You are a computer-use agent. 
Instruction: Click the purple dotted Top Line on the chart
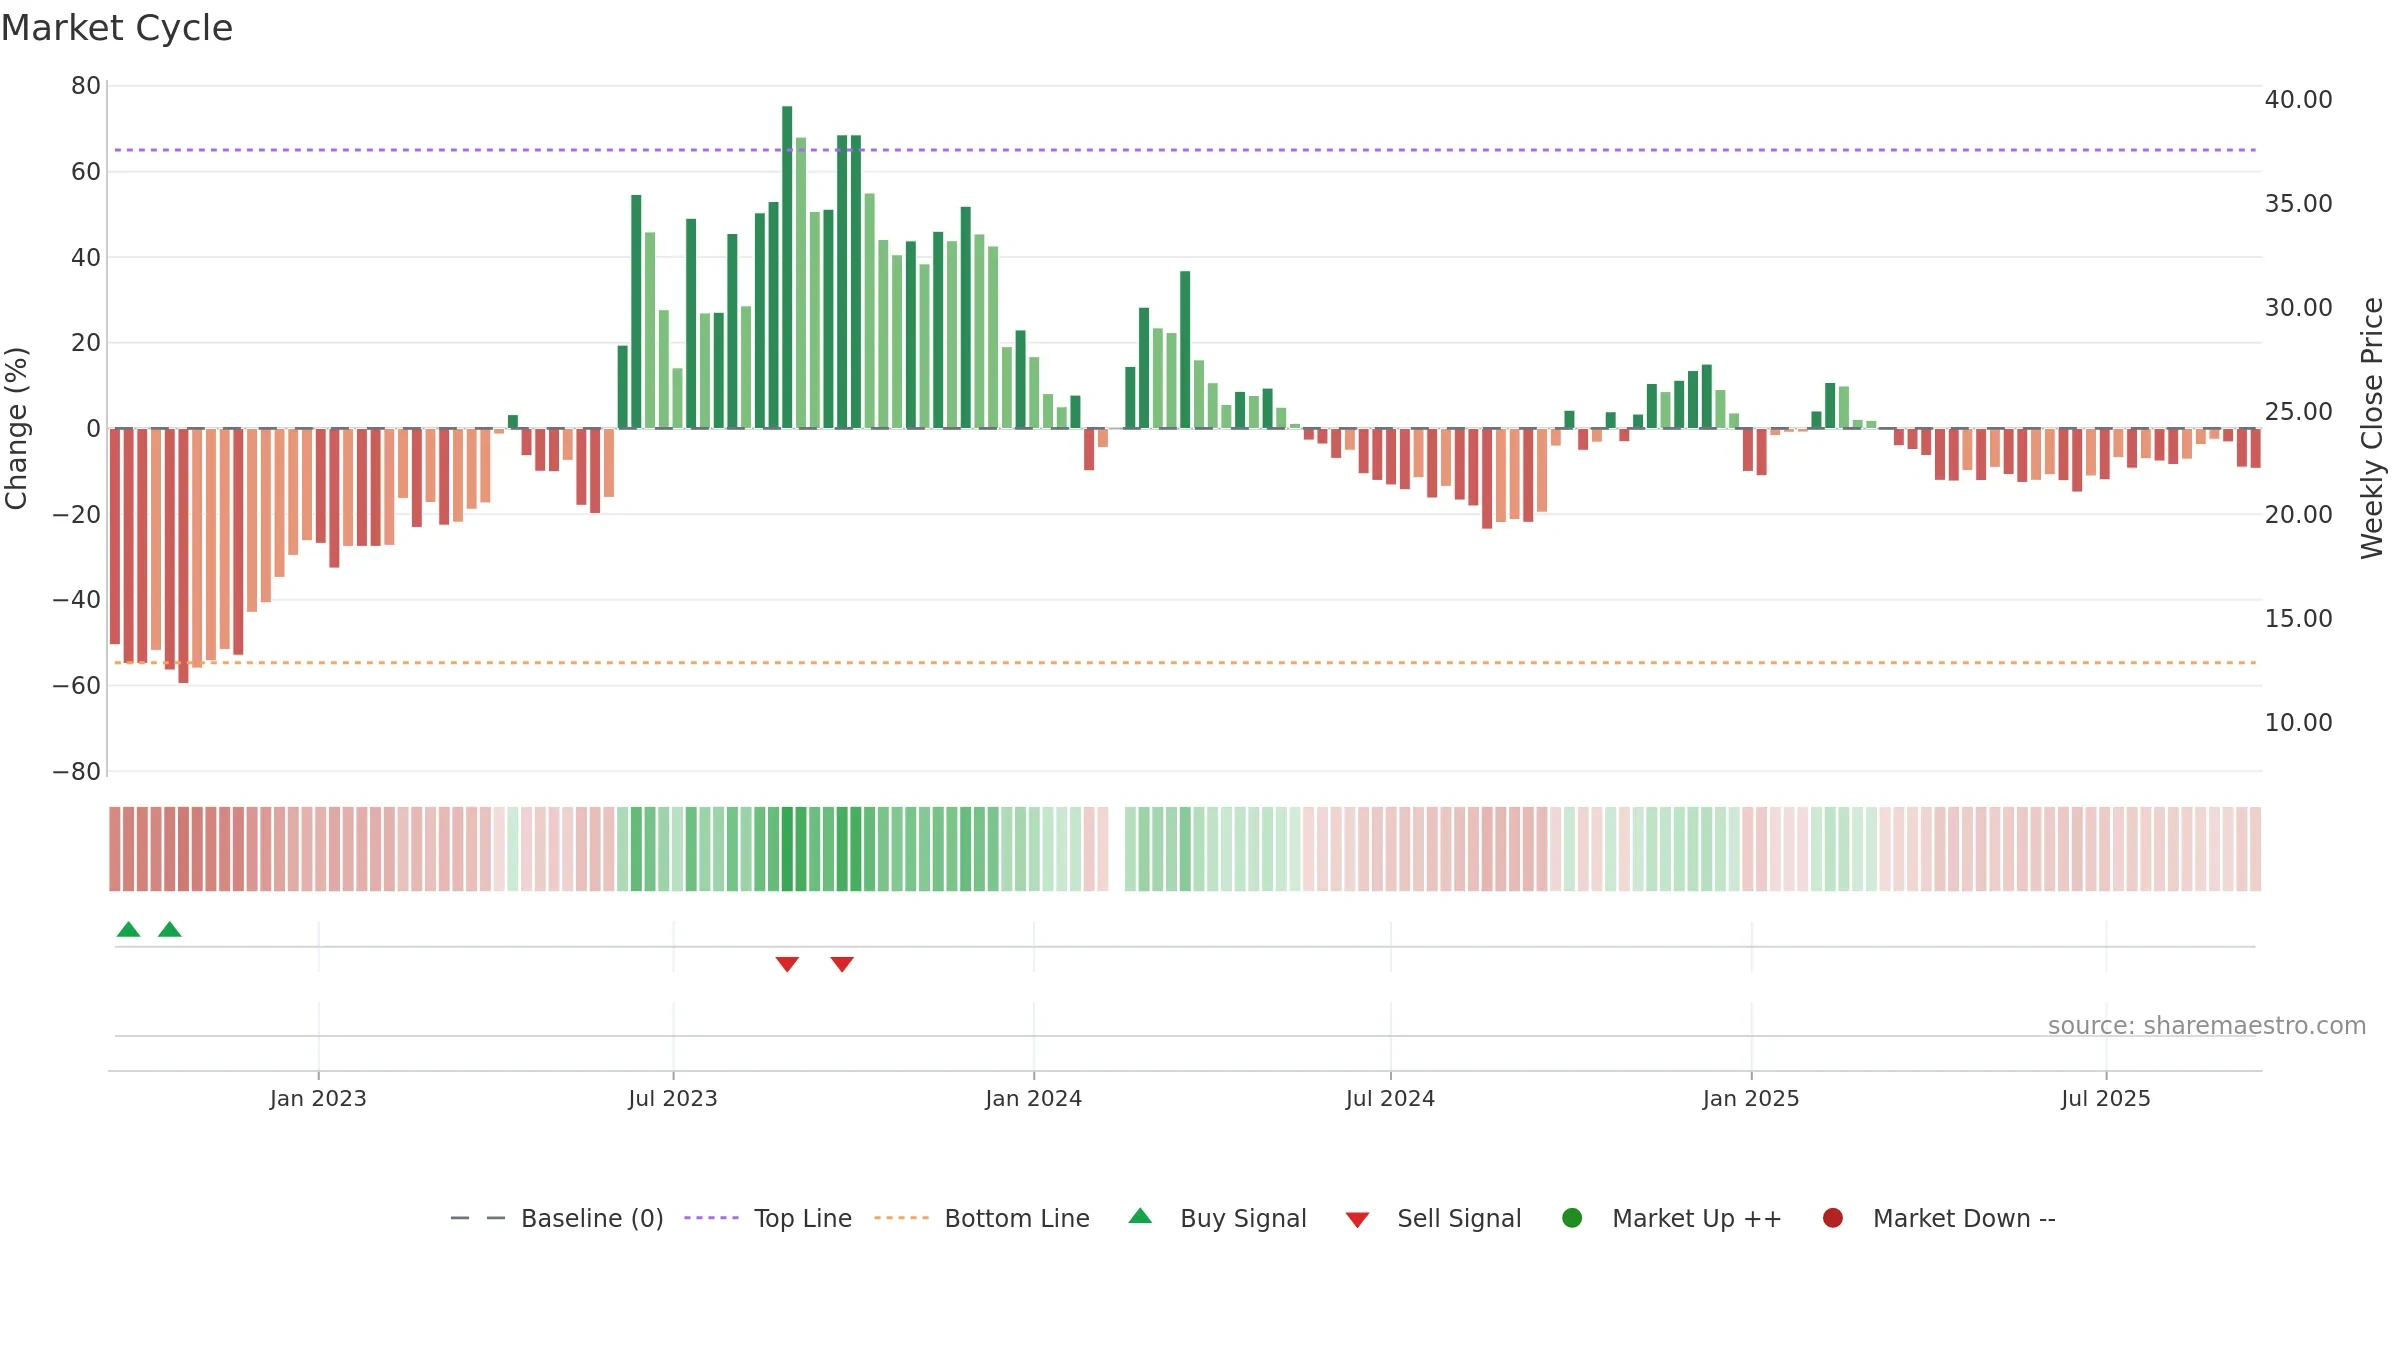(x=1185, y=150)
